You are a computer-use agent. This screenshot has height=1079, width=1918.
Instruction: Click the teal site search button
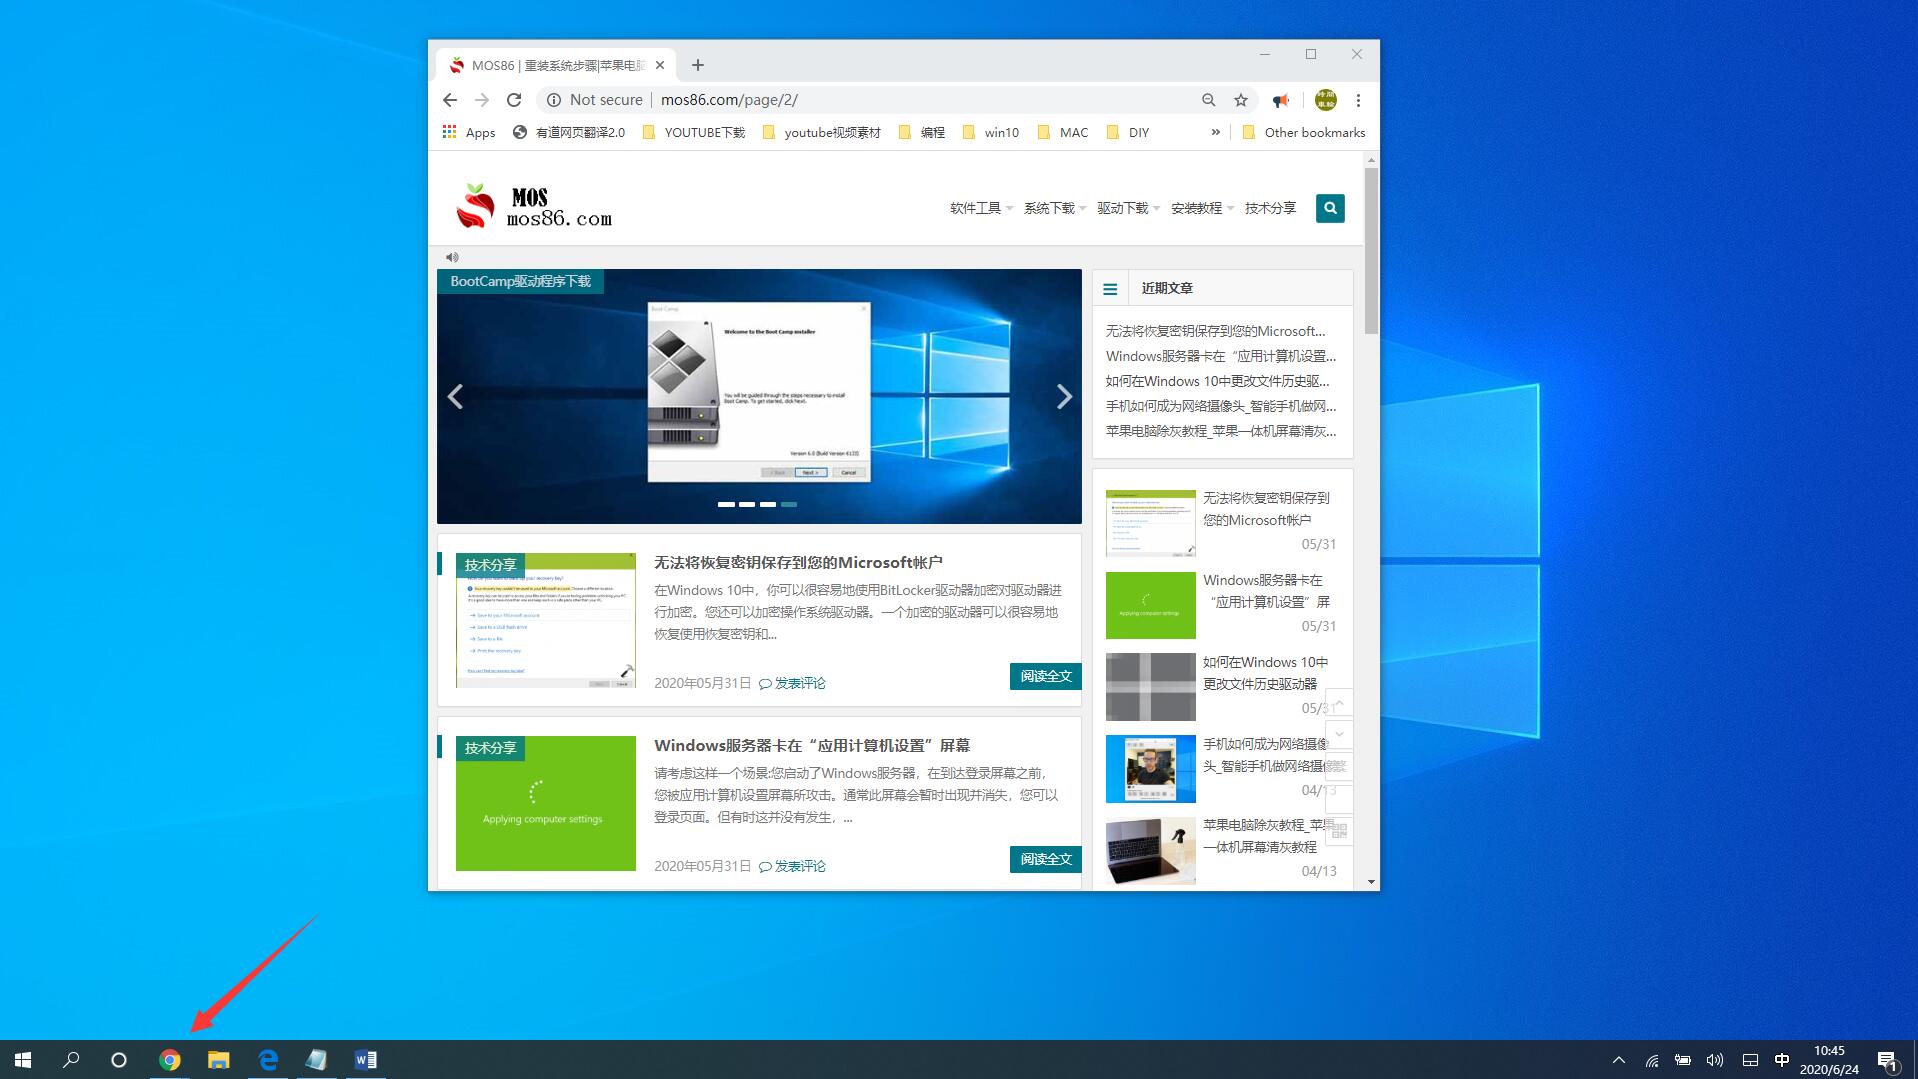tap(1330, 208)
